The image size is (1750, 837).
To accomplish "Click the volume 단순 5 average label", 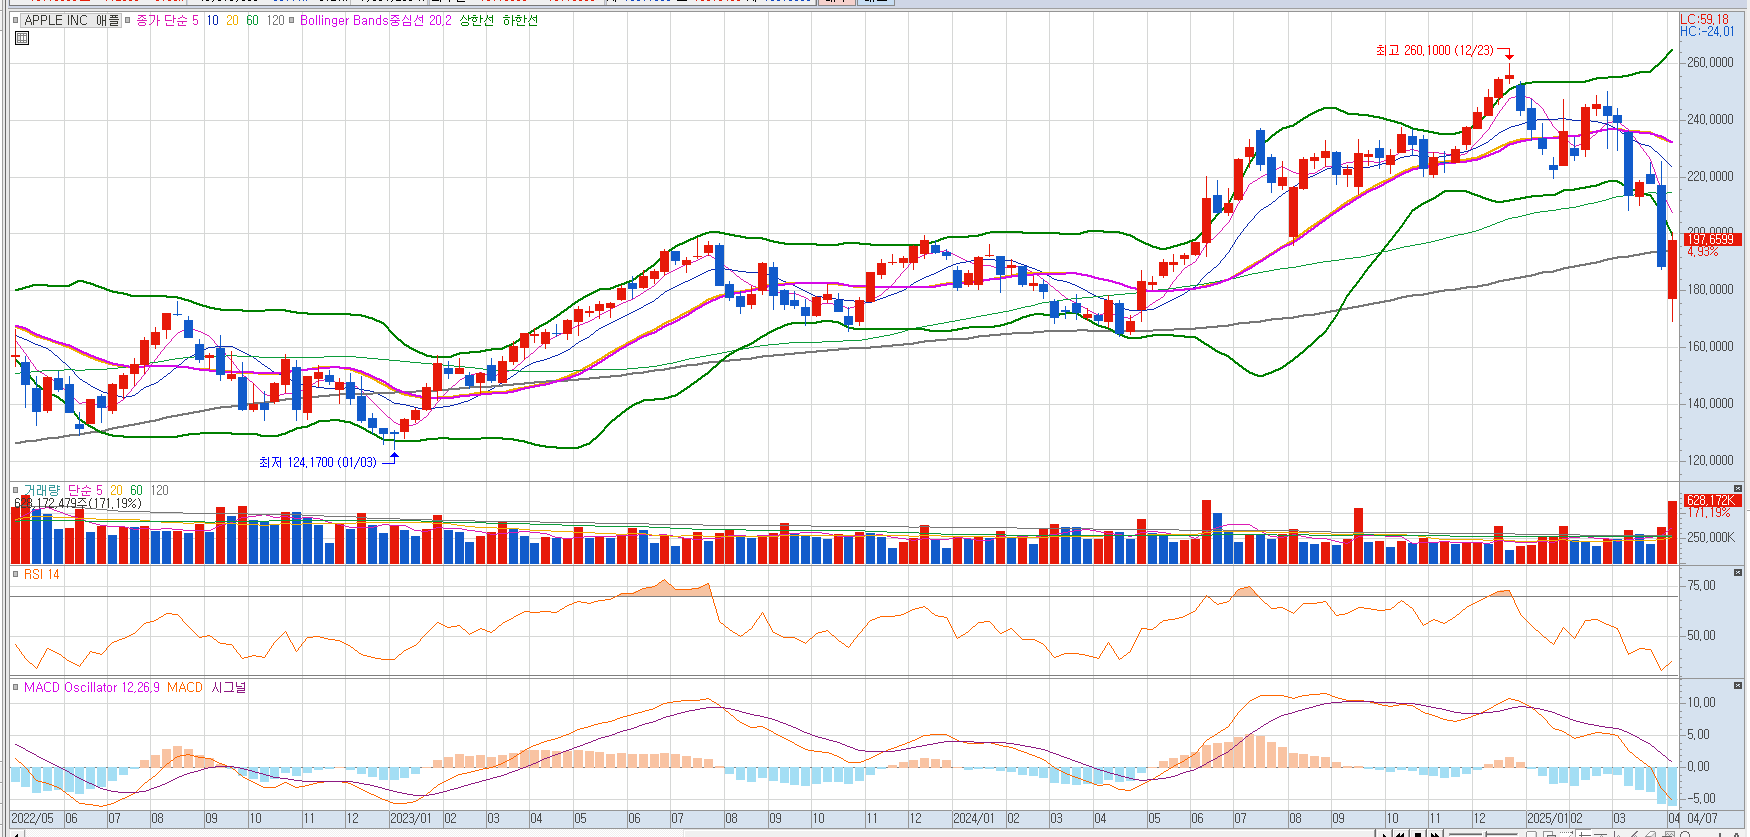I will [85, 490].
